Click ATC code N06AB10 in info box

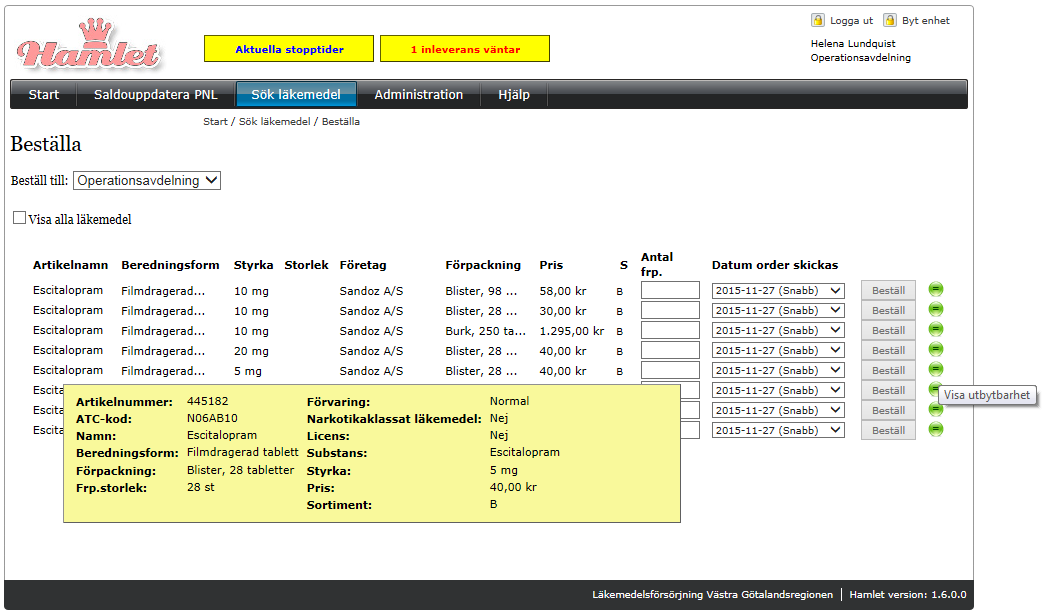click(212, 418)
